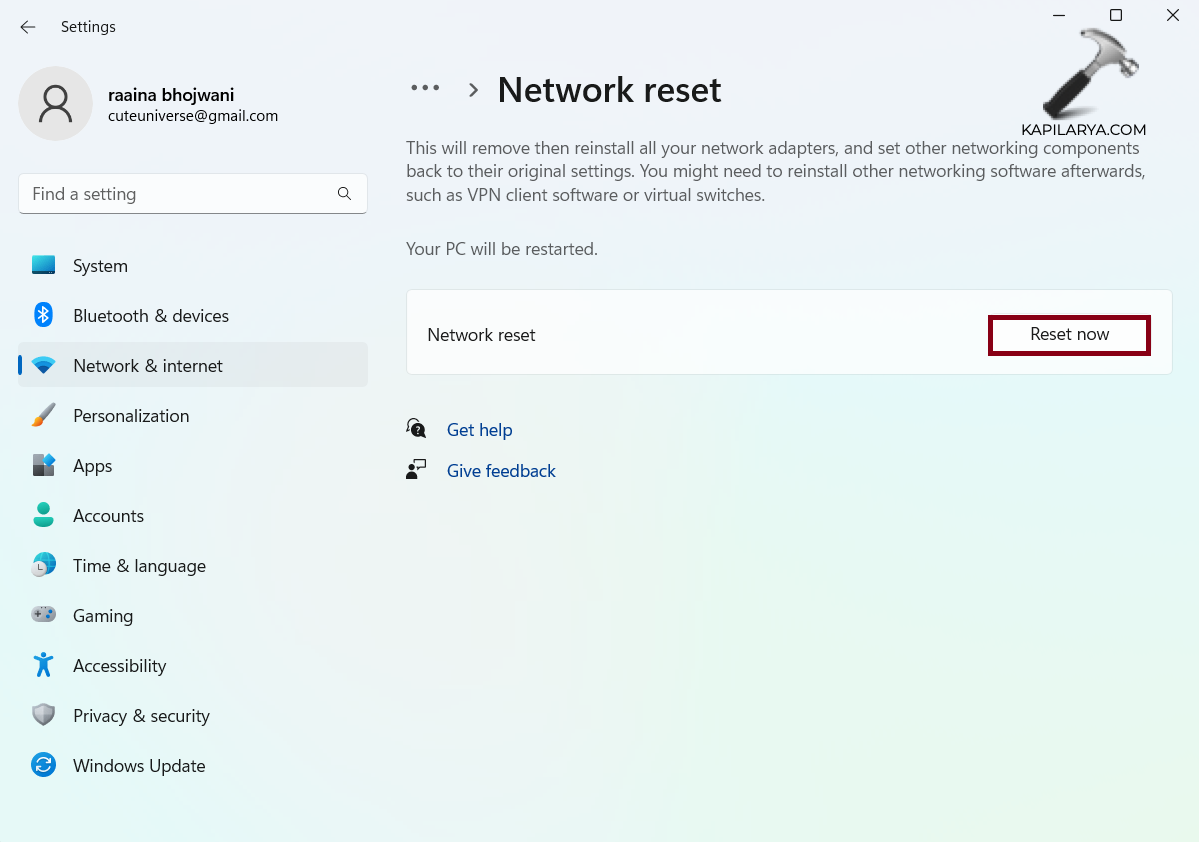
Task: Click the Accounts person icon
Action: pyautogui.click(x=43, y=516)
